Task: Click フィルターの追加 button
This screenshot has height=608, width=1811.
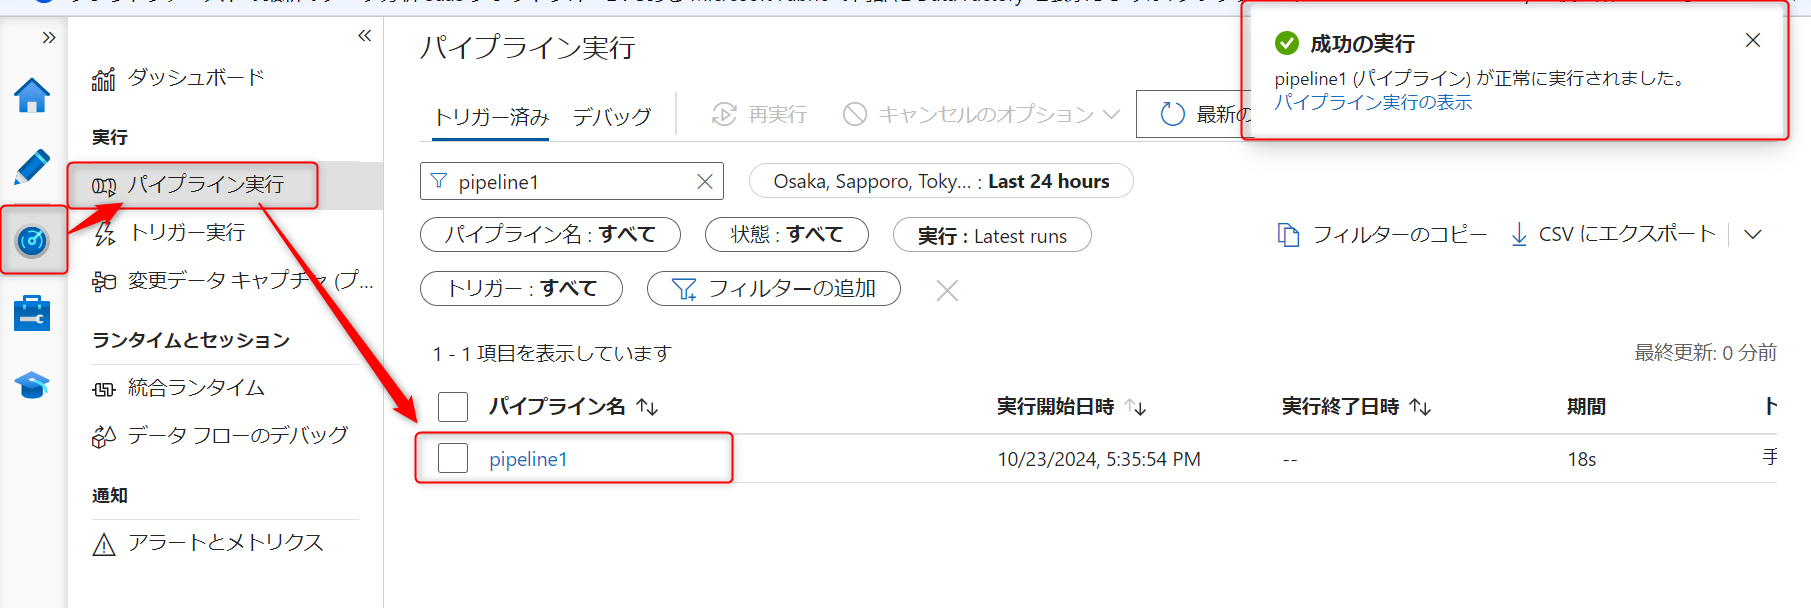Action: 774,289
